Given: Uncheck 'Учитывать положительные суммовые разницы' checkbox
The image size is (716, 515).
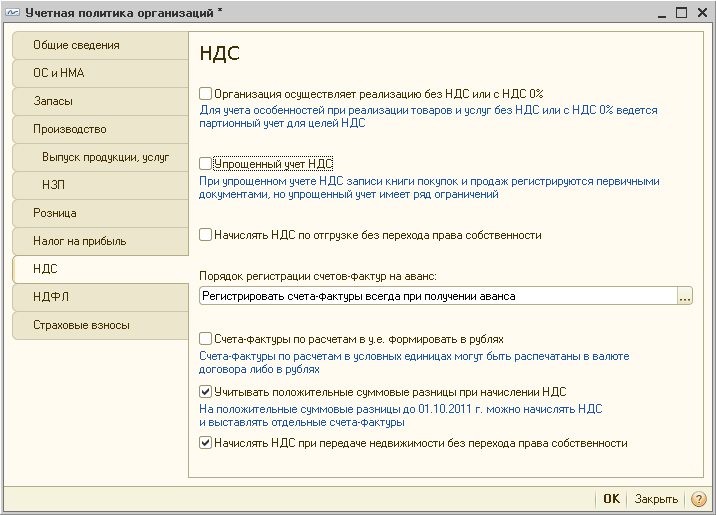Looking at the screenshot, I should 206,393.
